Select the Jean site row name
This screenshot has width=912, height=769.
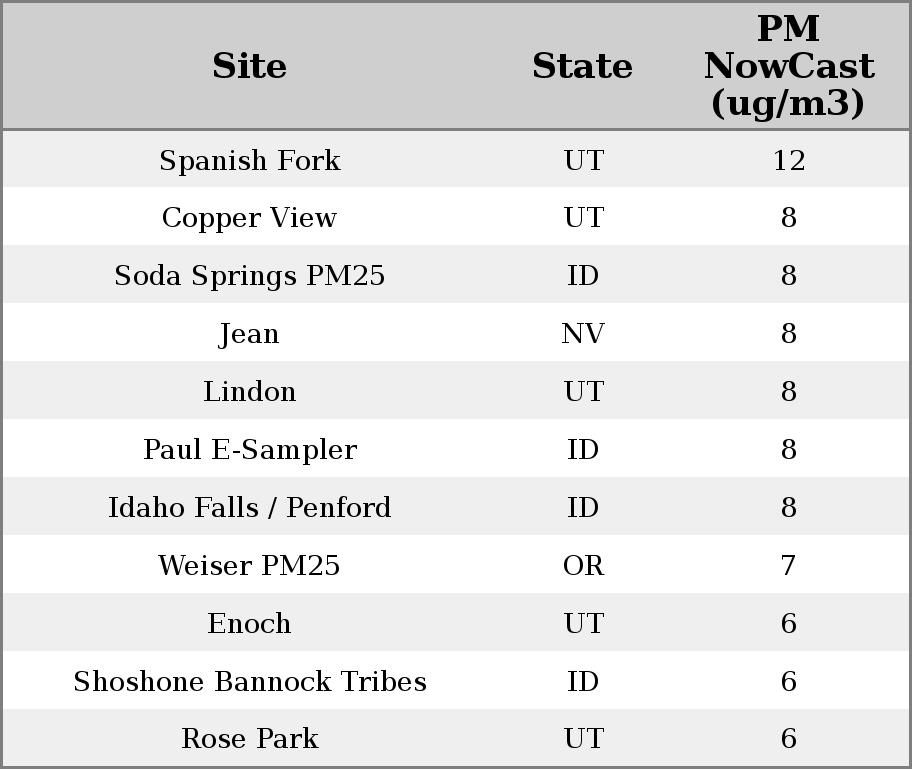(250, 334)
